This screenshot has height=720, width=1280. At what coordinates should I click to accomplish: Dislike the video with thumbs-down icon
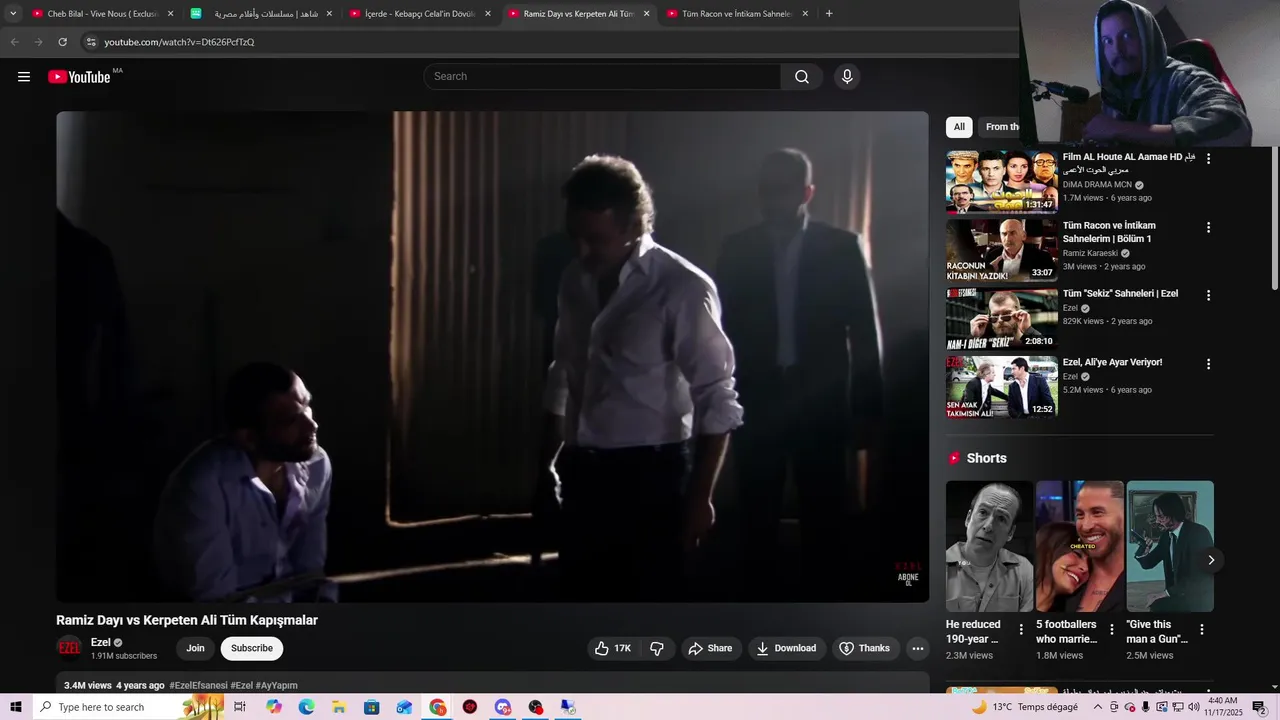point(657,648)
